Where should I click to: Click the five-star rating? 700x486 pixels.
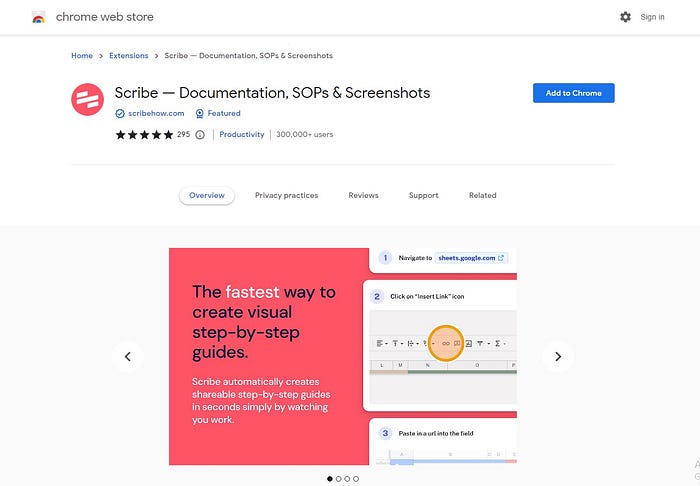pos(144,135)
